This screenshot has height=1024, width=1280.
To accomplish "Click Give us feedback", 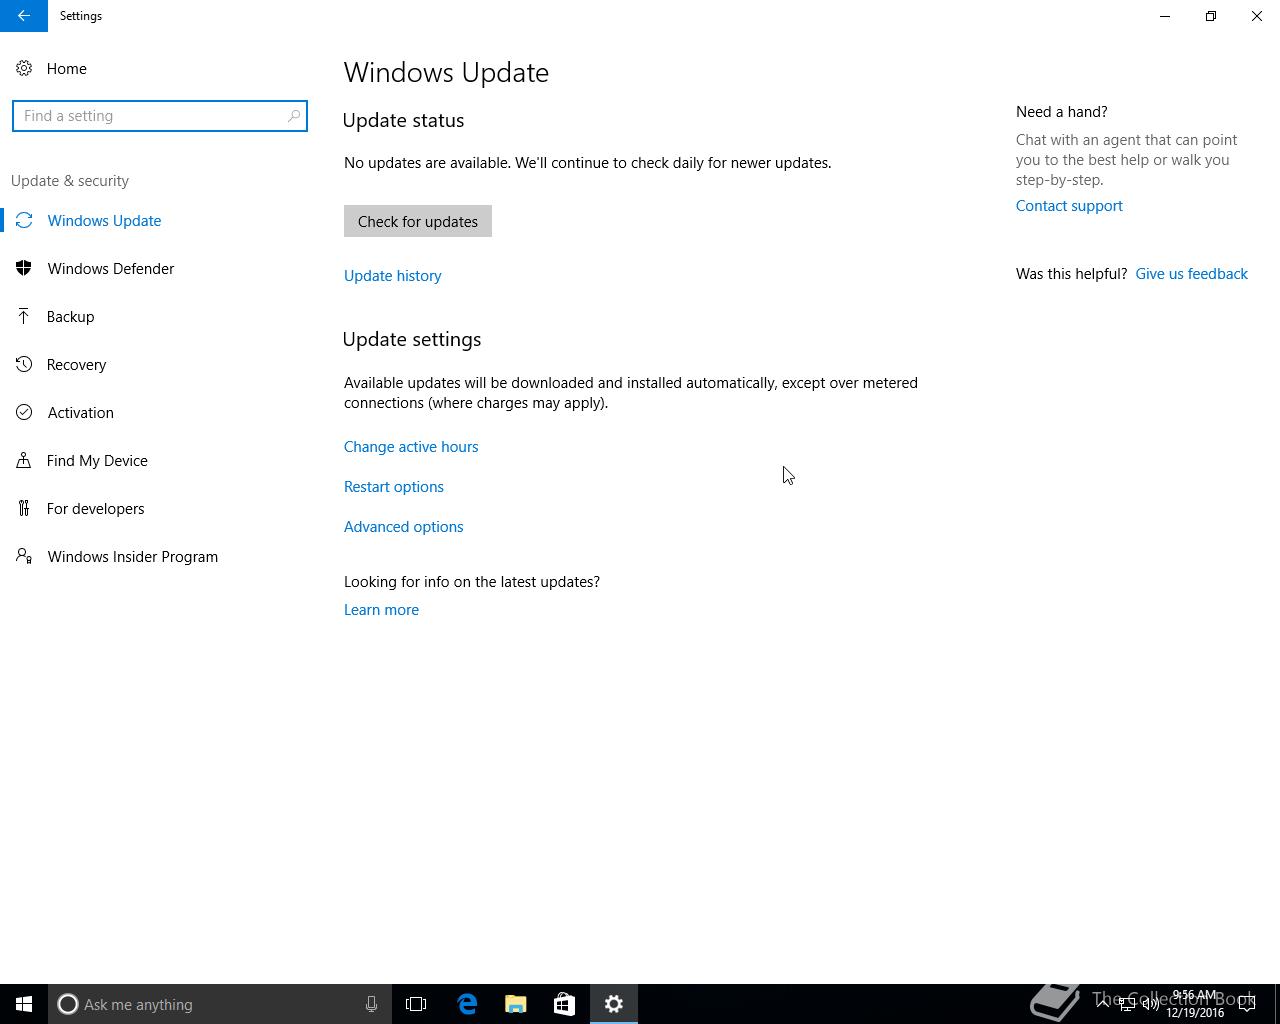I will (1192, 274).
